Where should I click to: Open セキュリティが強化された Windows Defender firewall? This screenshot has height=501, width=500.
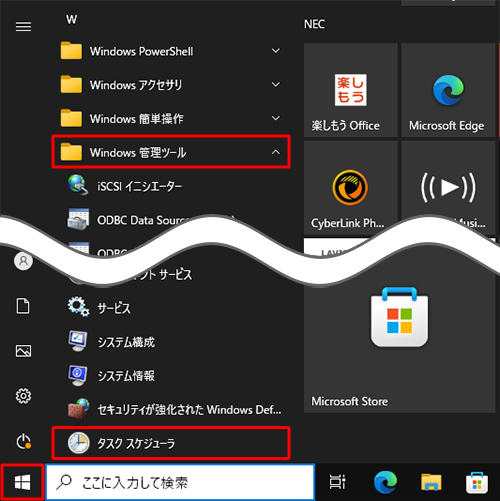[171, 409]
